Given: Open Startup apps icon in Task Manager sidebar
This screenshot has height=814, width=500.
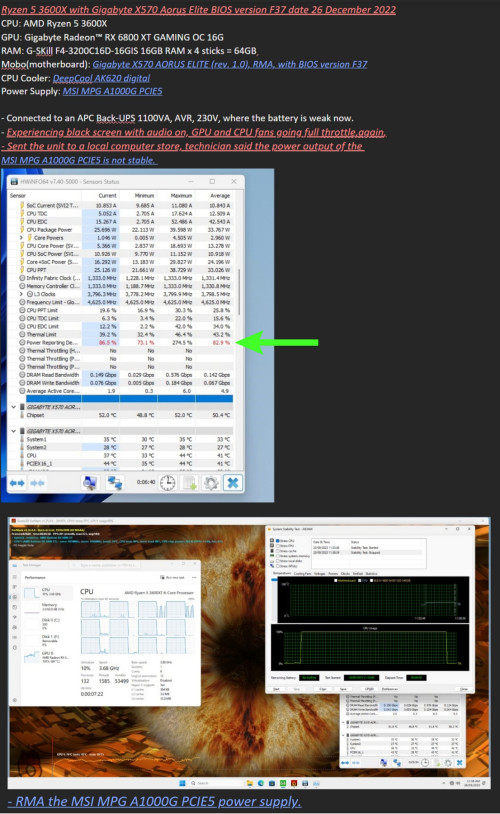Looking at the screenshot, I should (x=15, y=617).
